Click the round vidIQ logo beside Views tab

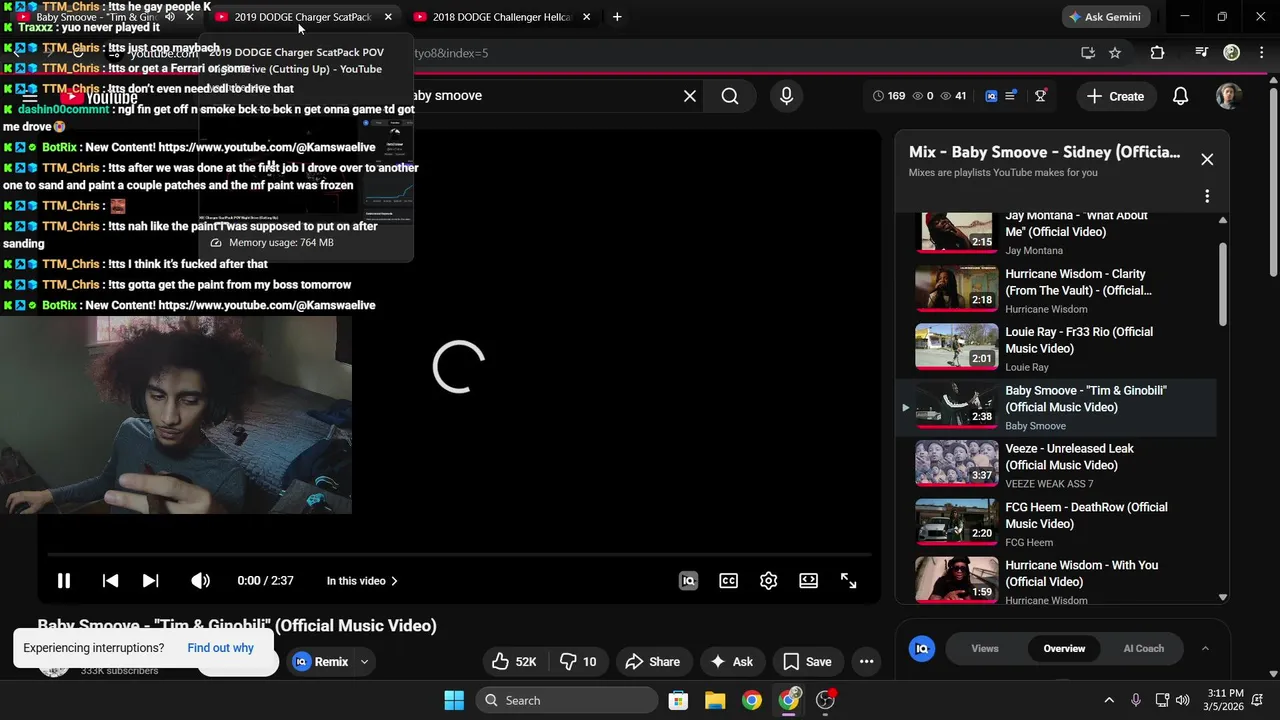922,649
